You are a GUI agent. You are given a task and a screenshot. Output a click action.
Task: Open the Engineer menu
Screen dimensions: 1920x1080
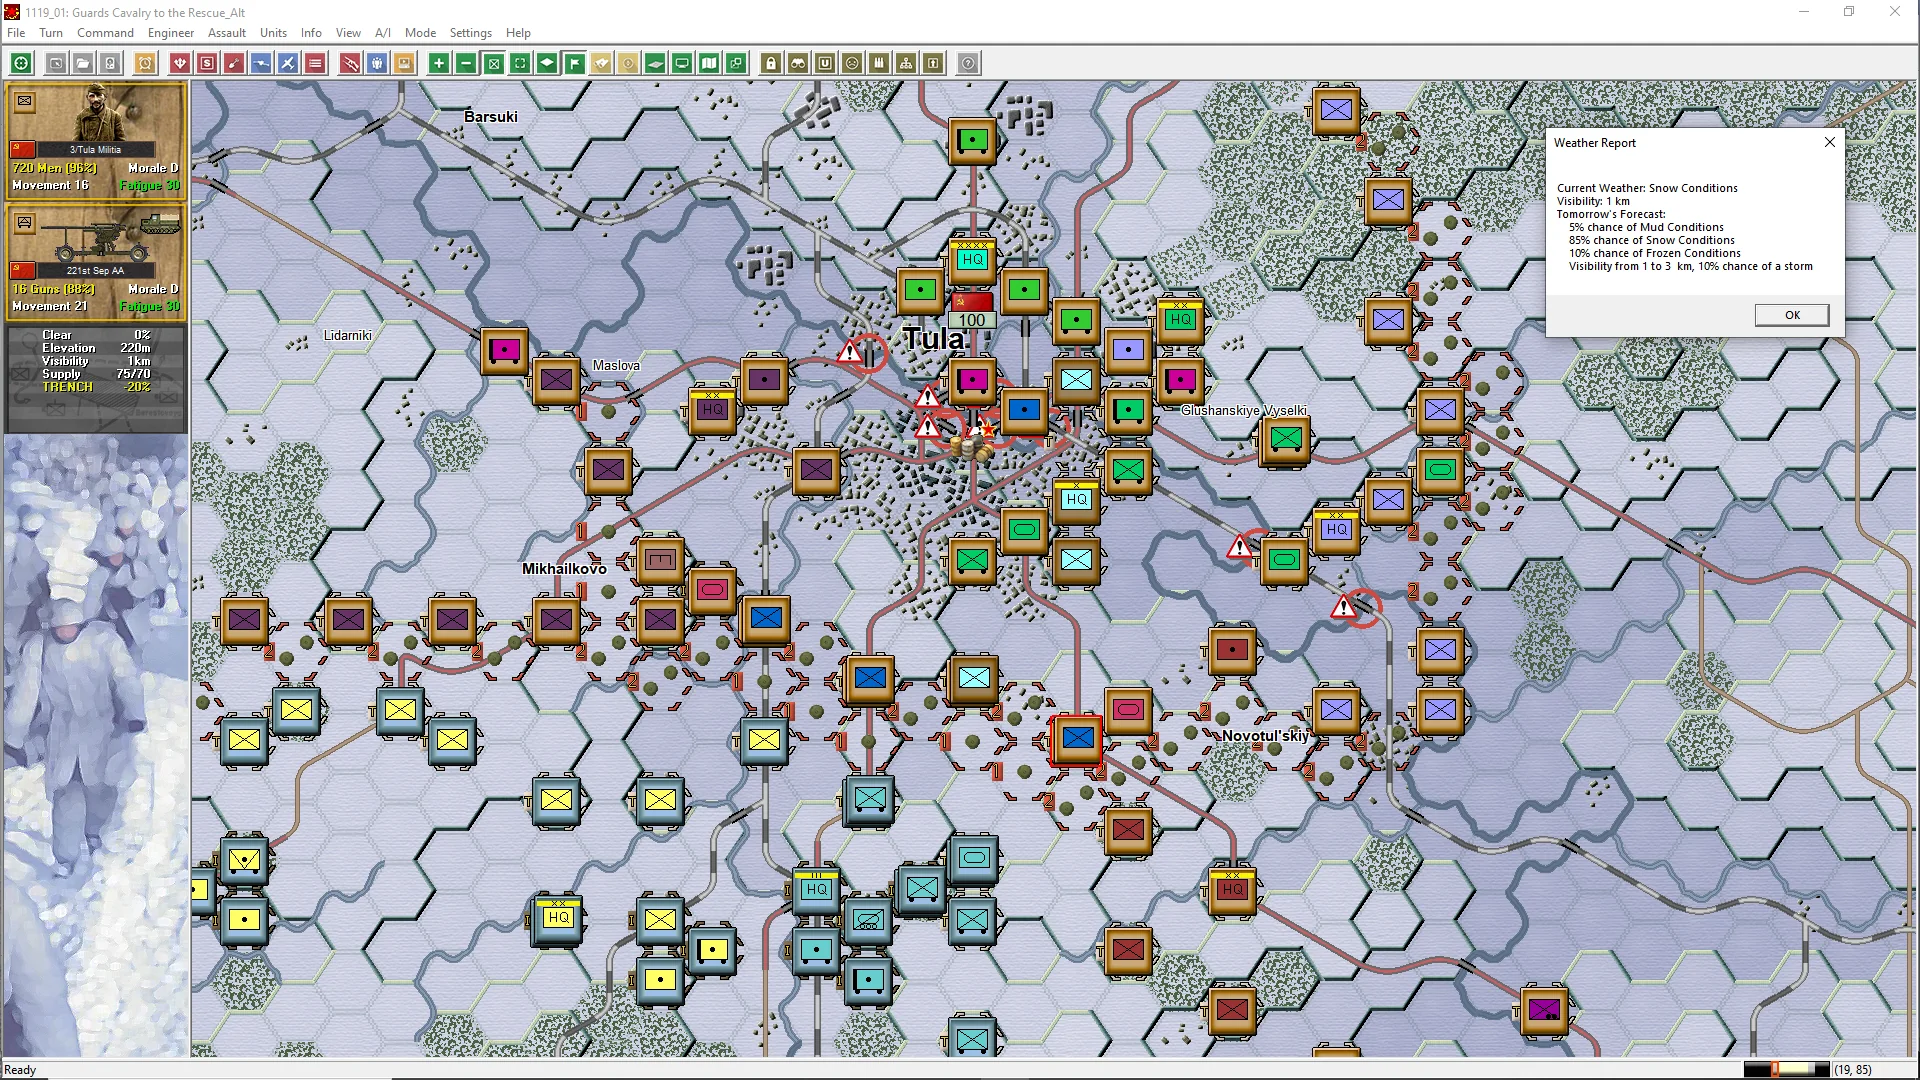pyautogui.click(x=170, y=32)
